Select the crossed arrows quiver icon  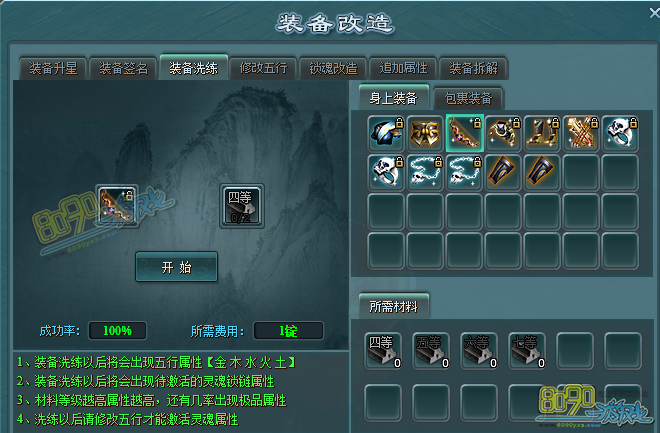tap(581, 133)
